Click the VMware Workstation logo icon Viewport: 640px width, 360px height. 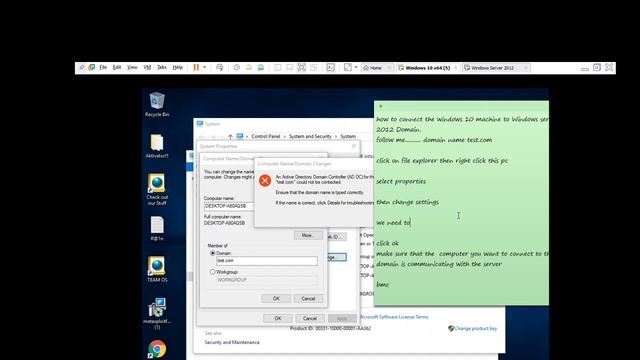(91, 67)
